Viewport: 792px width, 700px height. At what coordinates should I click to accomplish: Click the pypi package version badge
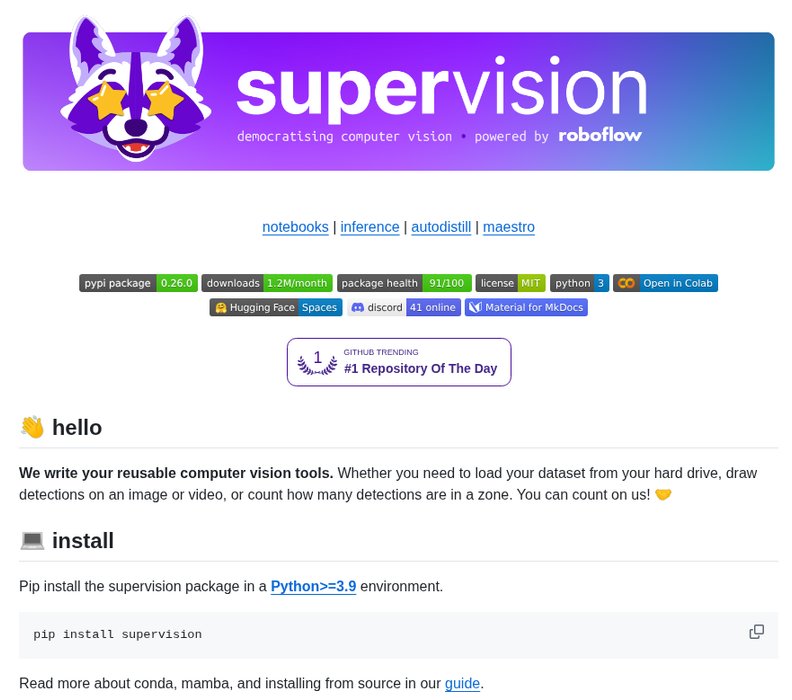coord(138,283)
